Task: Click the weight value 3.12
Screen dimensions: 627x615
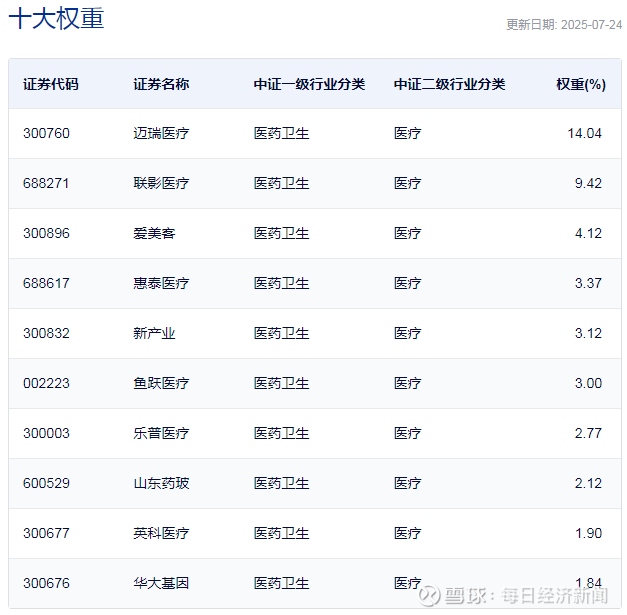Action: pos(588,333)
